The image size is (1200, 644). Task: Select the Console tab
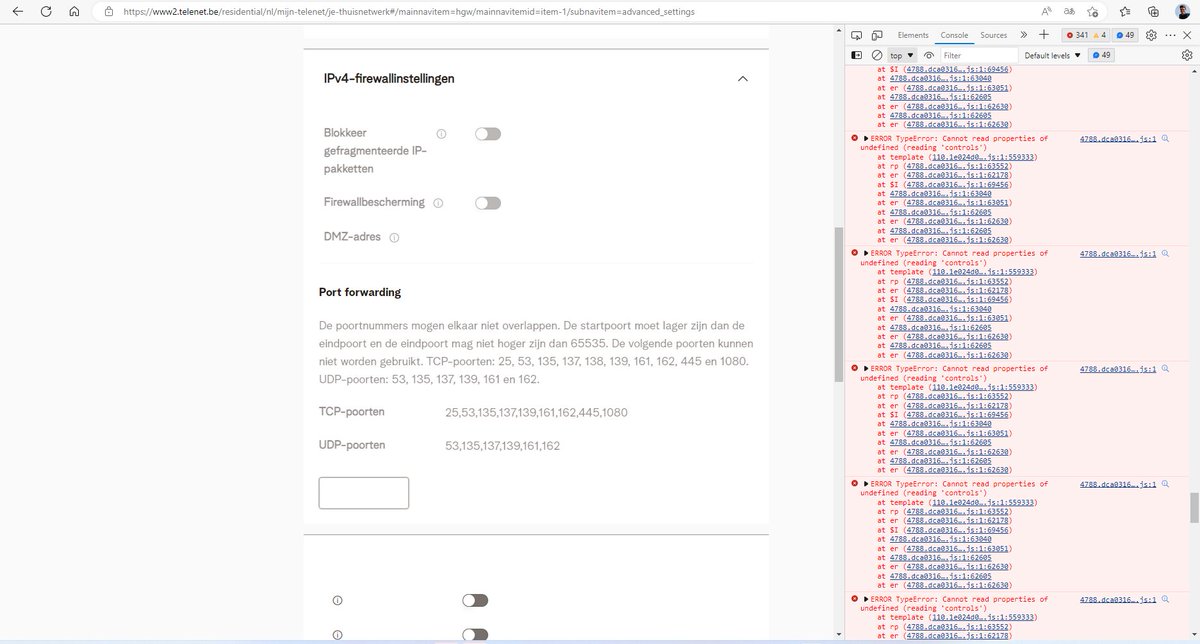(x=954, y=35)
